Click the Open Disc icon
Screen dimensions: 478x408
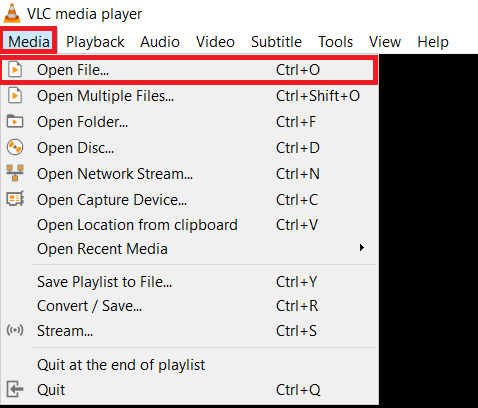pyautogui.click(x=15, y=147)
